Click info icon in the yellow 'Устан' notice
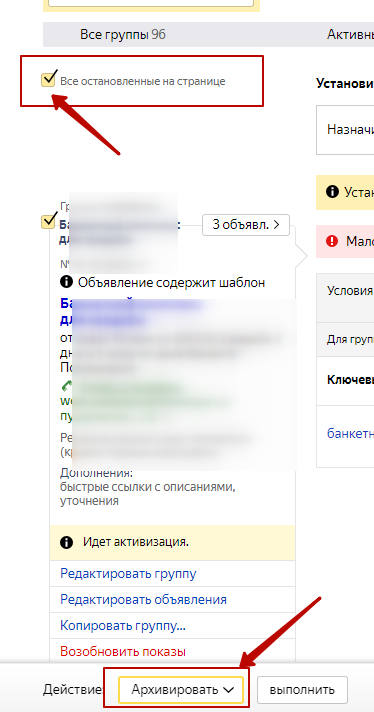This screenshot has width=374, height=712. point(332,192)
